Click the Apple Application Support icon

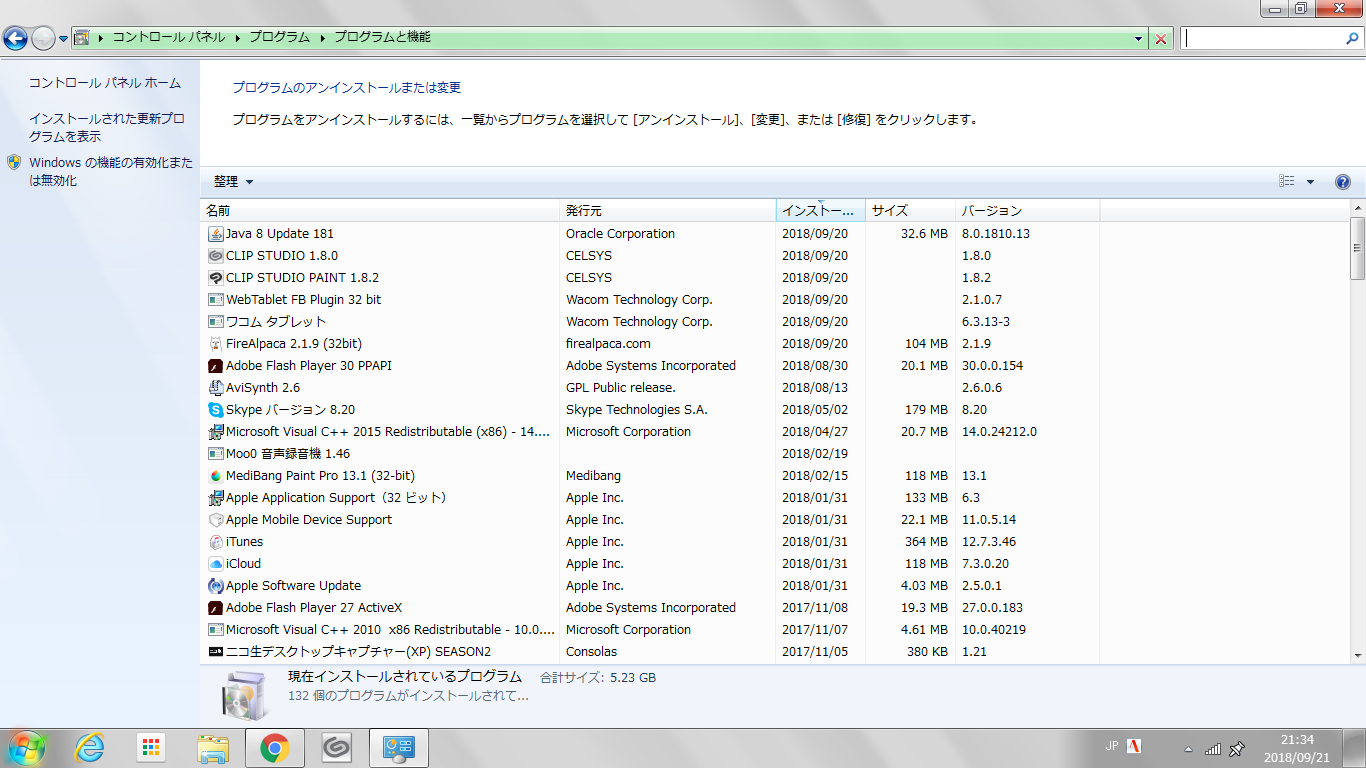tap(215, 498)
